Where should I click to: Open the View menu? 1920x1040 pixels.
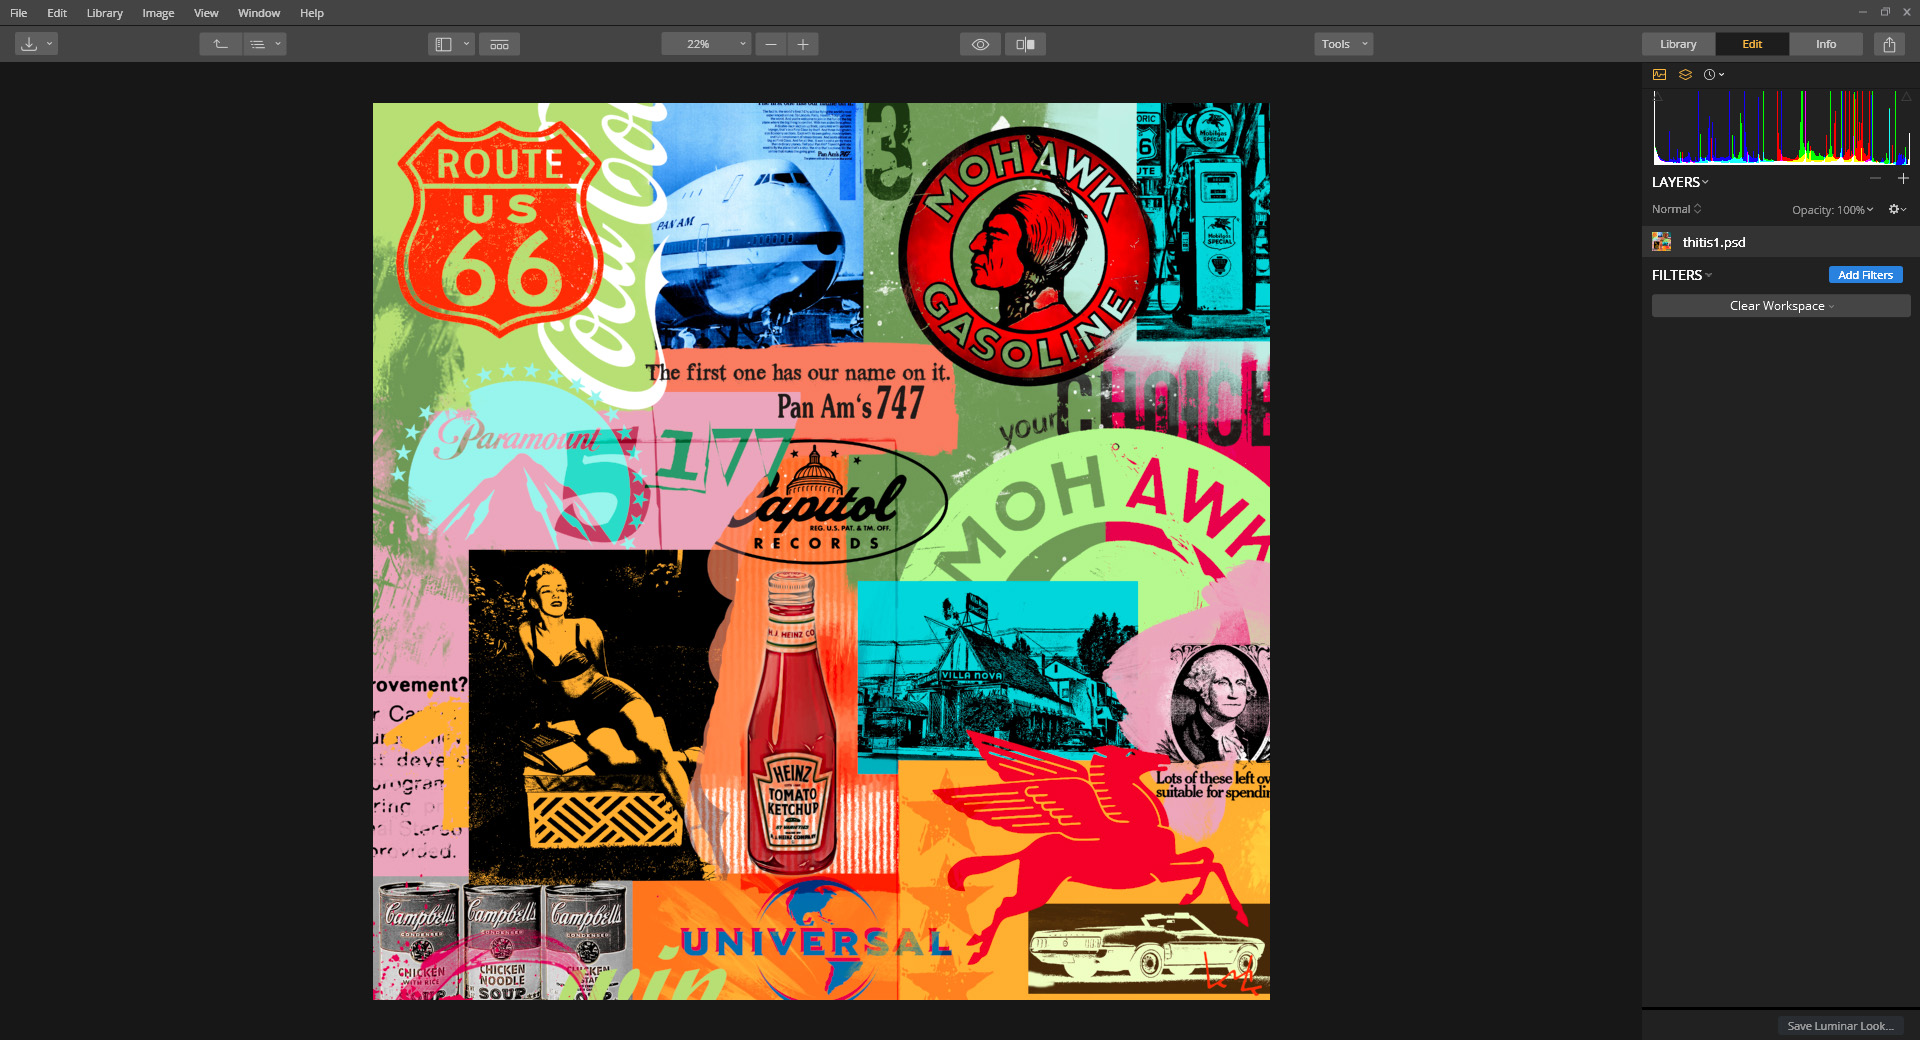click(206, 13)
